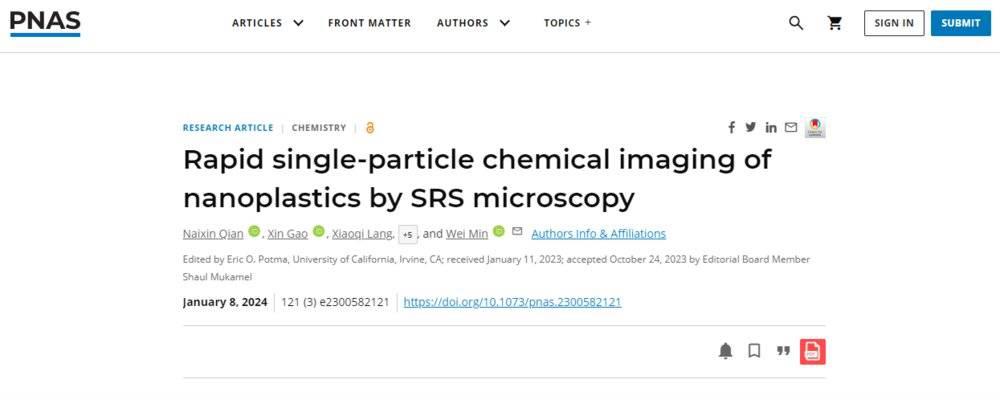Click the alert bell icon
The width and height of the screenshot is (1000, 400).
click(725, 351)
